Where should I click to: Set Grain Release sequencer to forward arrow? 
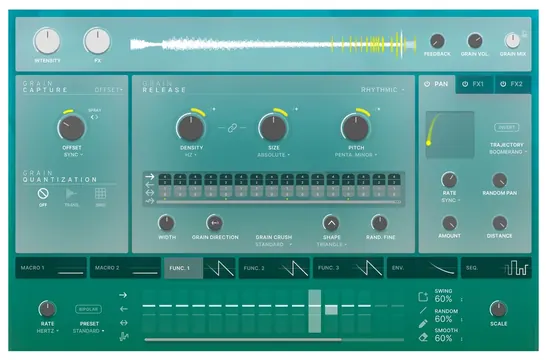150,177
